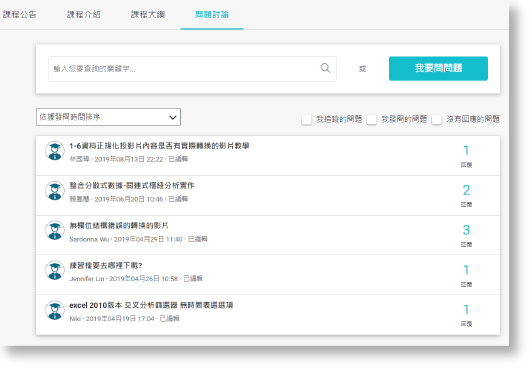Click Jennifer Lin's graduate avatar

(x=55, y=270)
